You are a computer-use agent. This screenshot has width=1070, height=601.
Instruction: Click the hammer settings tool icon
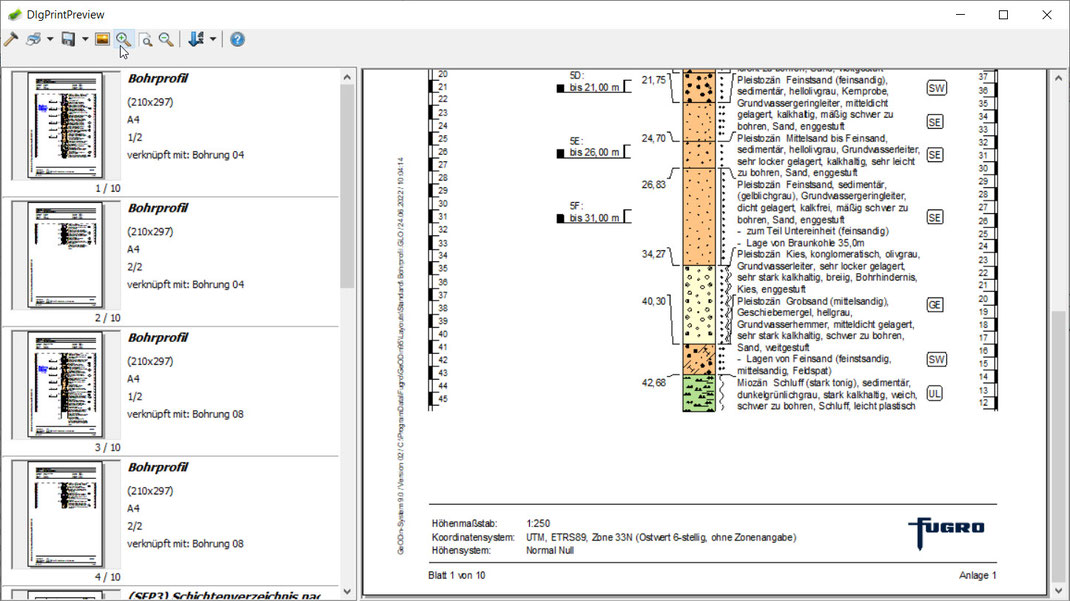(x=11, y=40)
